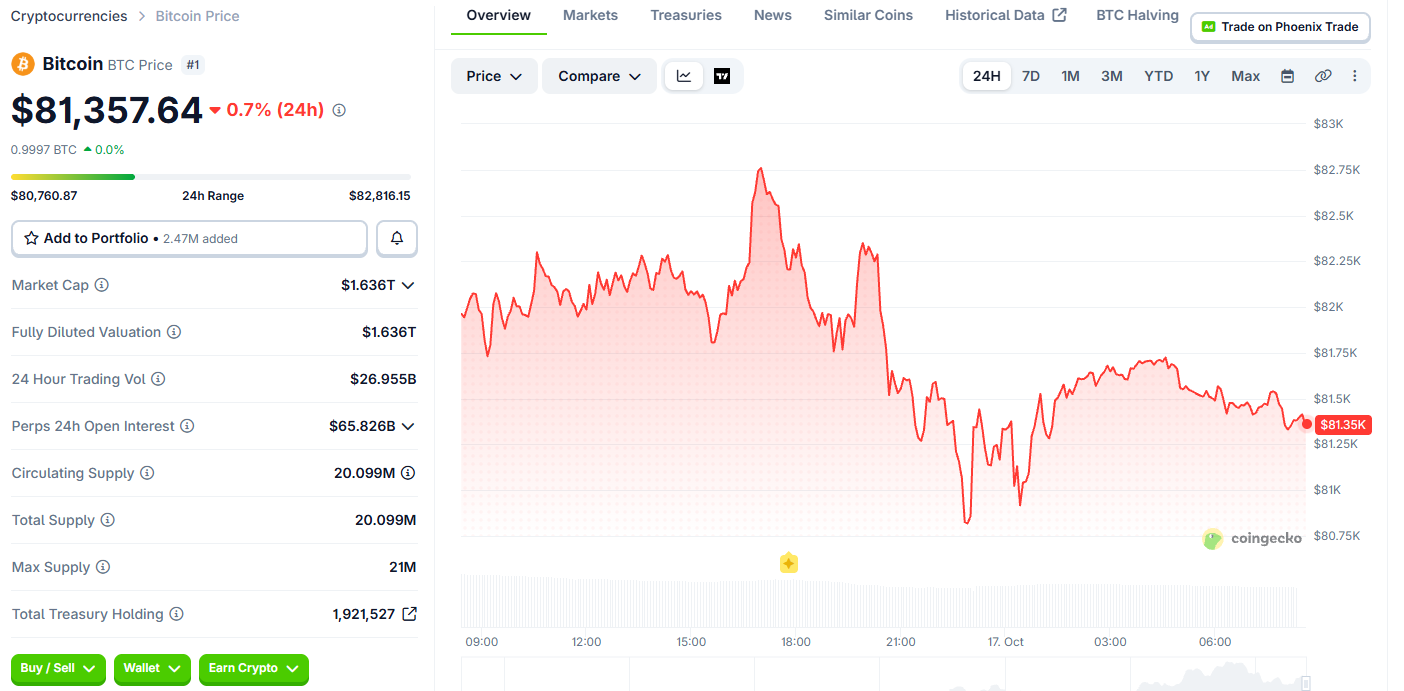This screenshot has width=1404, height=691.
Task: Open the Wallet dropdown
Action: (152, 668)
